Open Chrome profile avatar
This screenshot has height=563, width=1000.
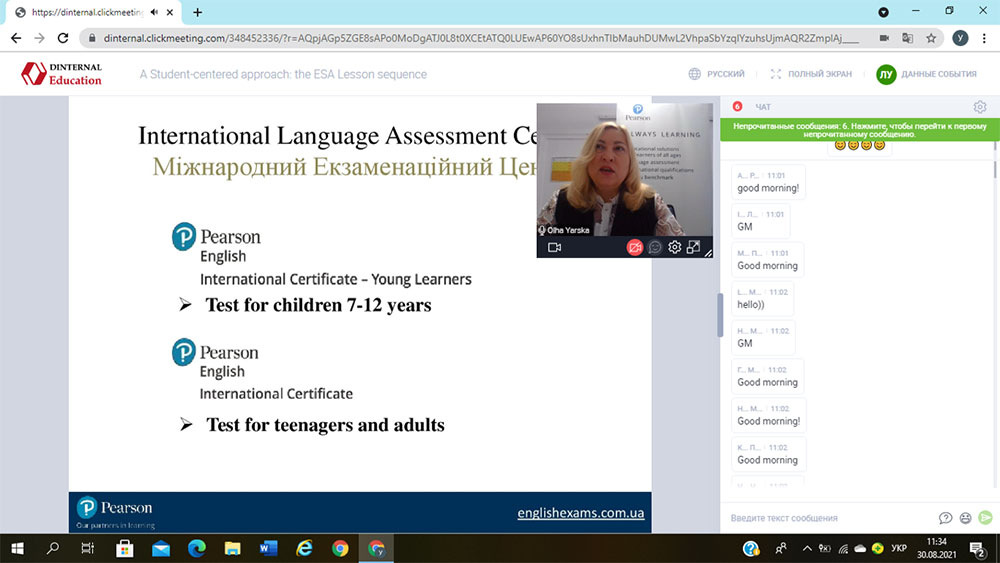click(x=960, y=38)
